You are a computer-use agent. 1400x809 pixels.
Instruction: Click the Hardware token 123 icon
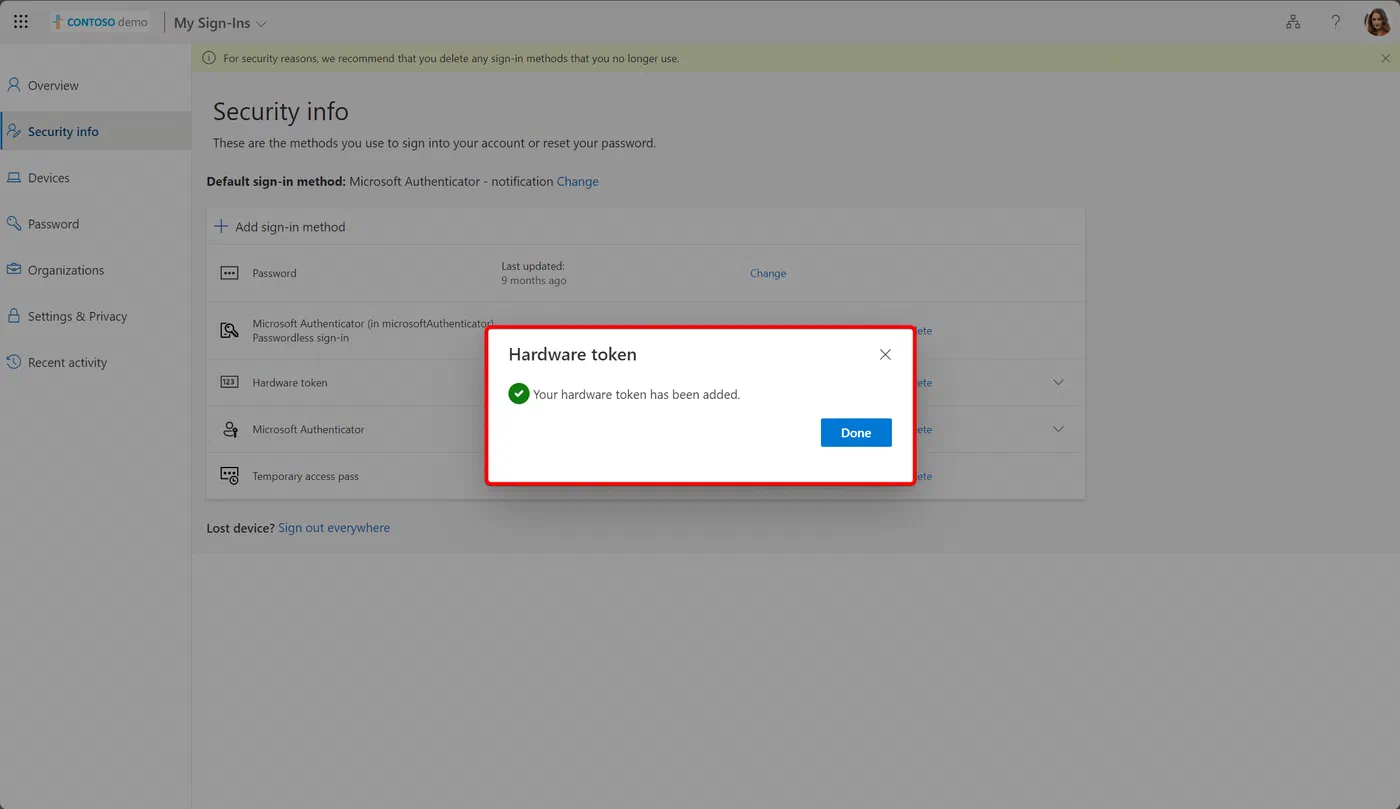[x=229, y=382]
